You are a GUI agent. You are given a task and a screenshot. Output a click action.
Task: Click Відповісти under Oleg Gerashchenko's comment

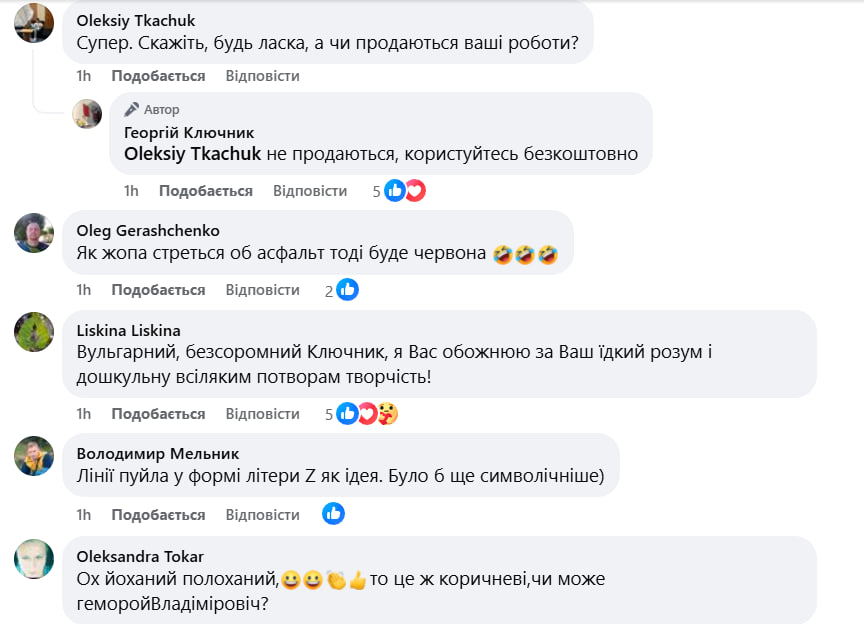pos(262,290)
